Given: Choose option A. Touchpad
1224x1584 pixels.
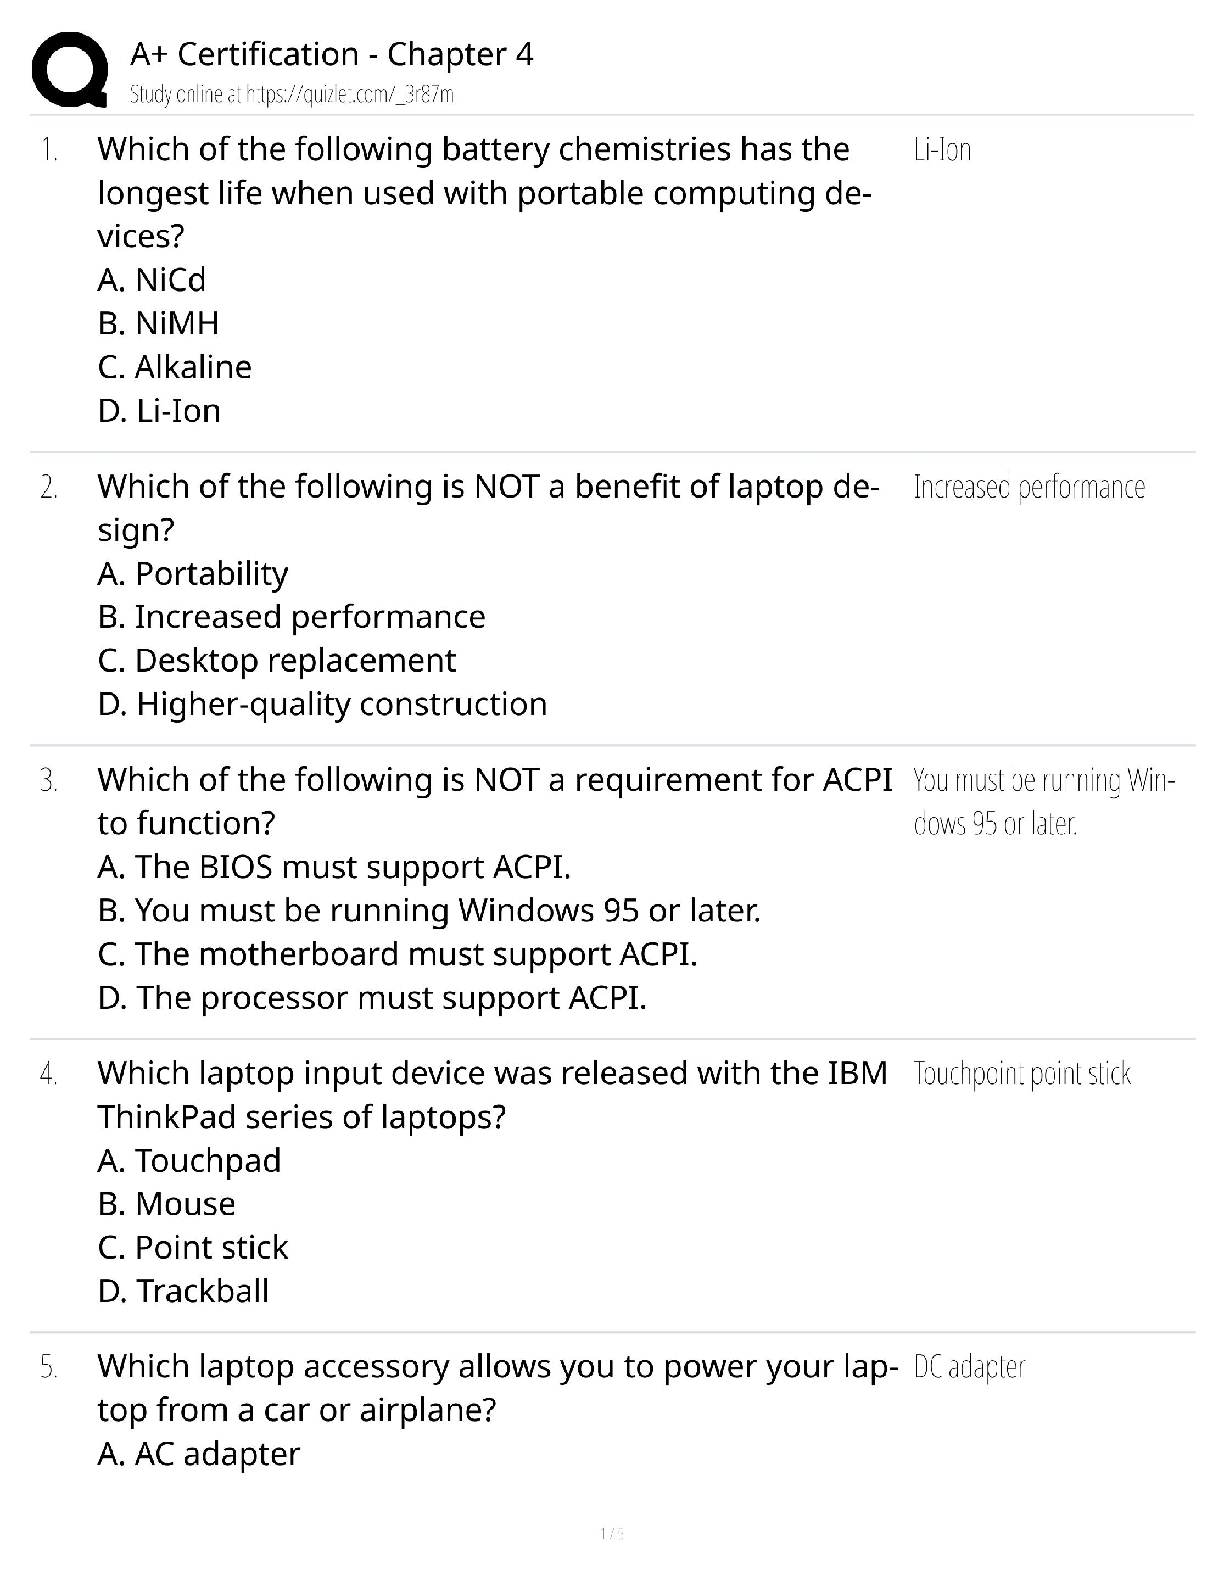Looking at the screenshot, I should [189, 1161].
